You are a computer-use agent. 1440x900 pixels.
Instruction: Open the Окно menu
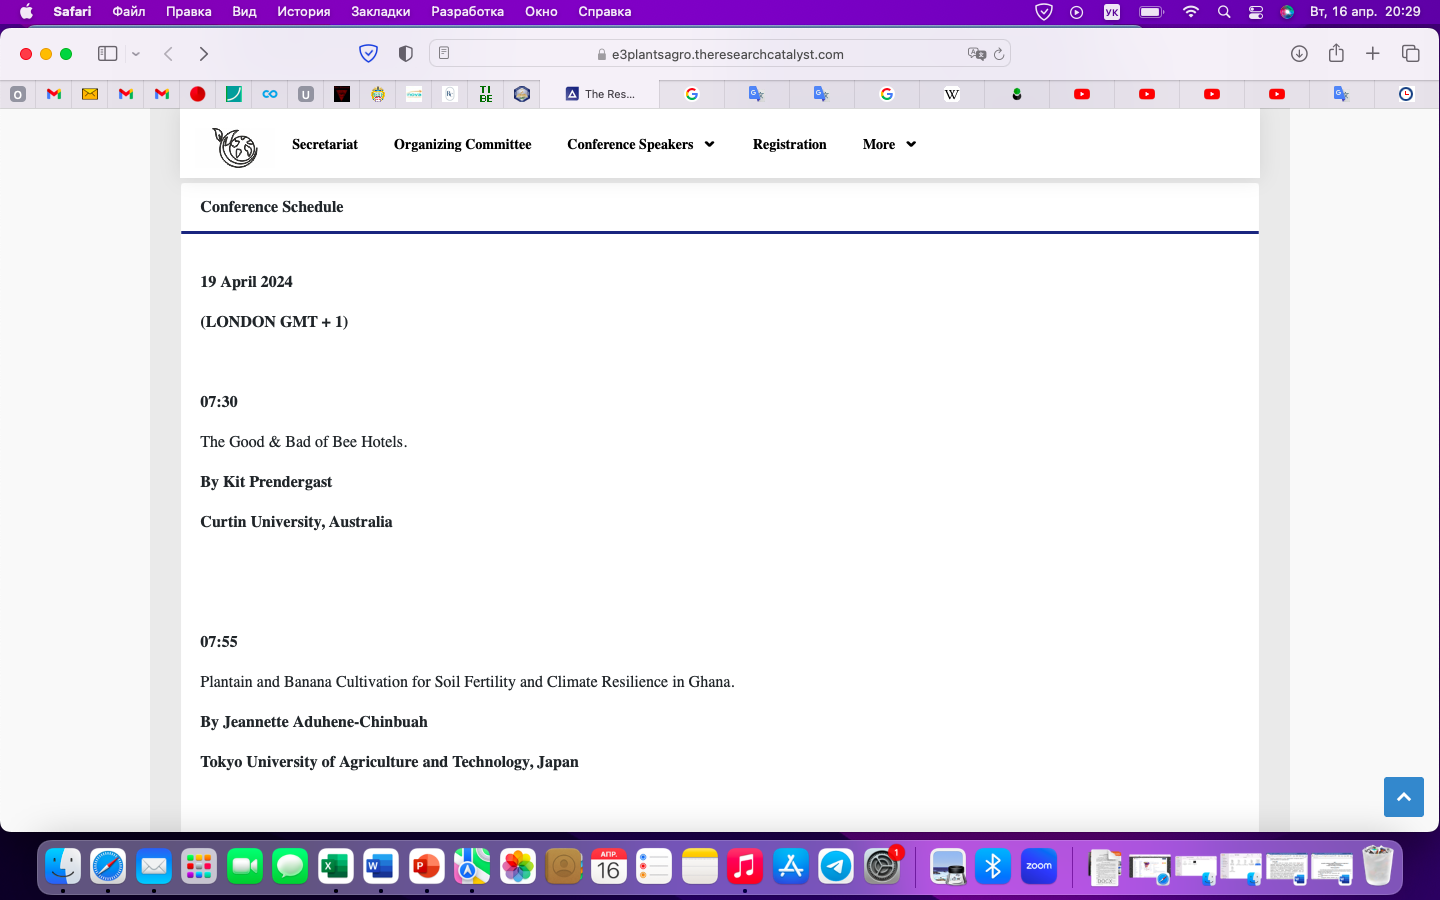pos(541,12)
